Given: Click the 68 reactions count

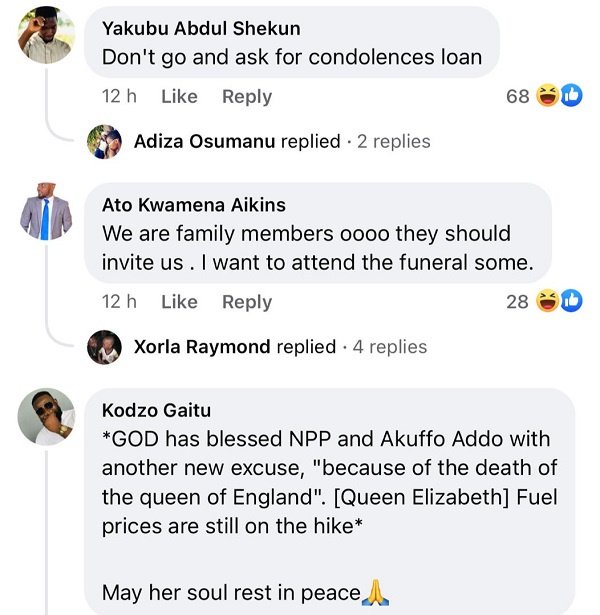Looking at the screenshot, I should pos(517,97).
